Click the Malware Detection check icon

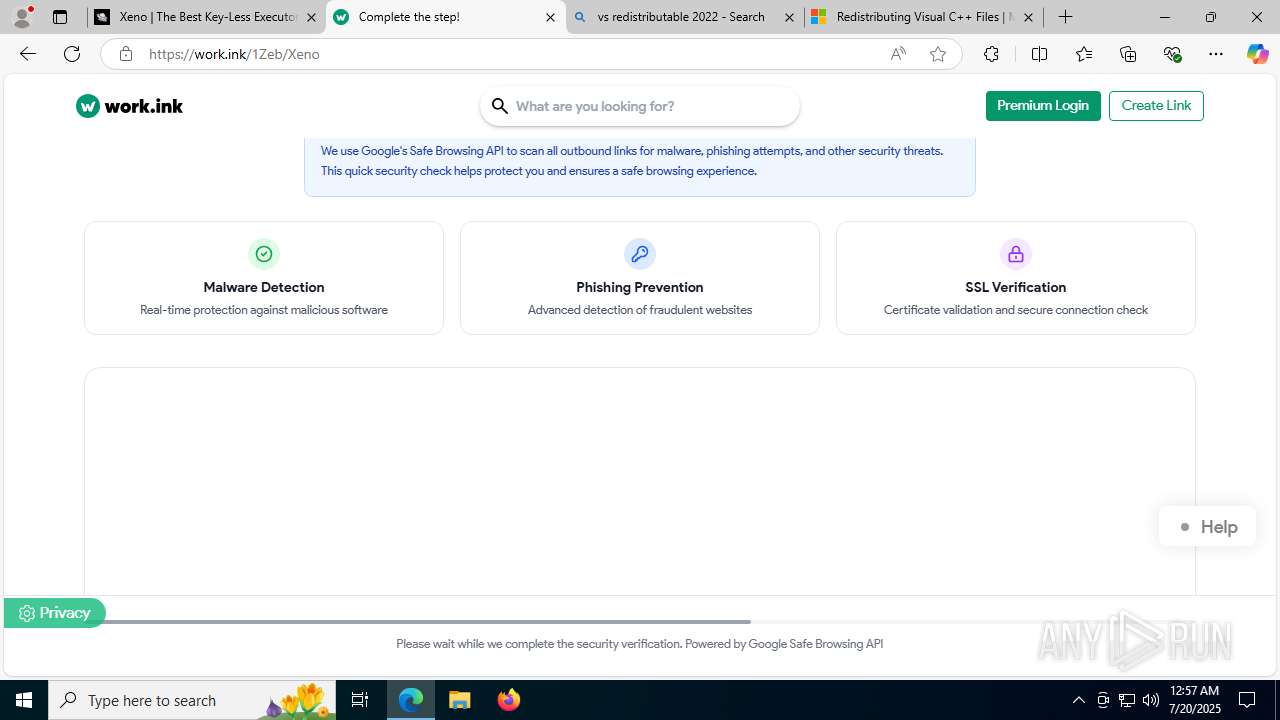[264, 254]
